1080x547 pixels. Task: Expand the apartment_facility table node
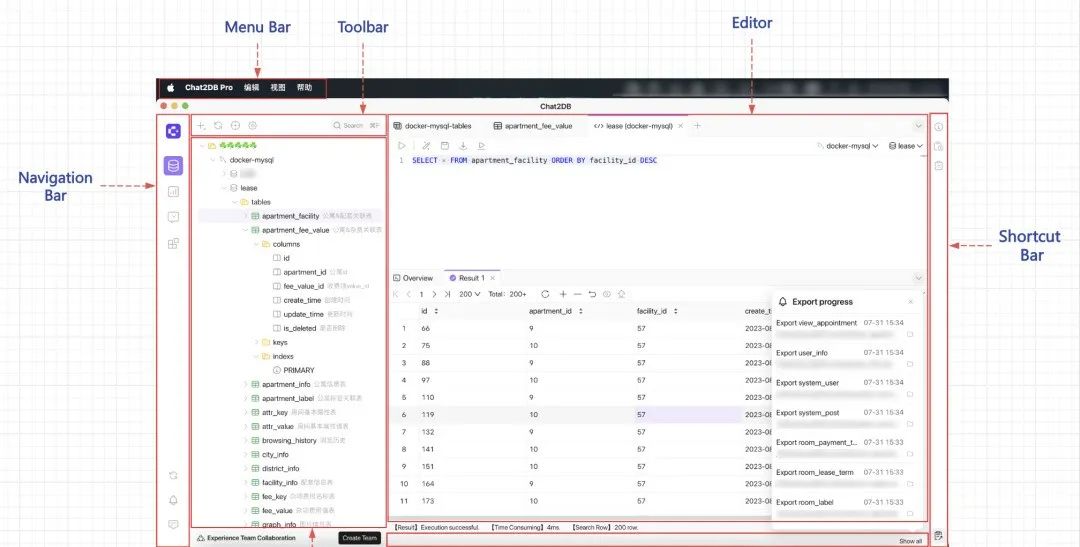(245, 216)
